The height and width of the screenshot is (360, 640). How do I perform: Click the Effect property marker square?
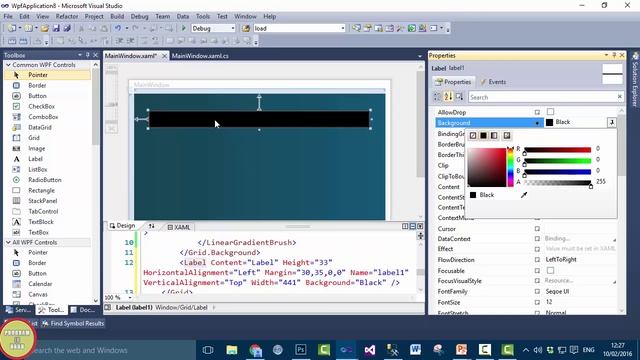click(x=537, y=249)
